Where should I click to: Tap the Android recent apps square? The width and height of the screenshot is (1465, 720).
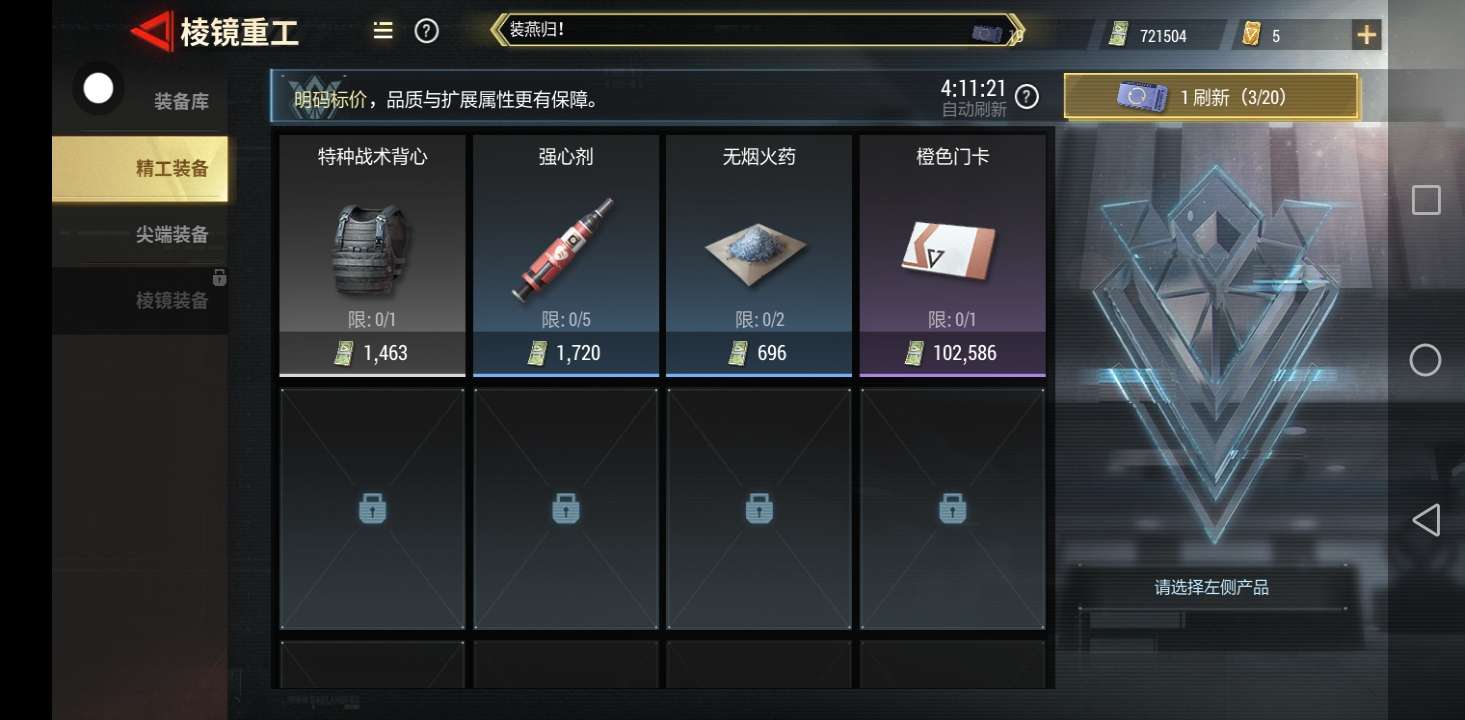point(1426,200)
